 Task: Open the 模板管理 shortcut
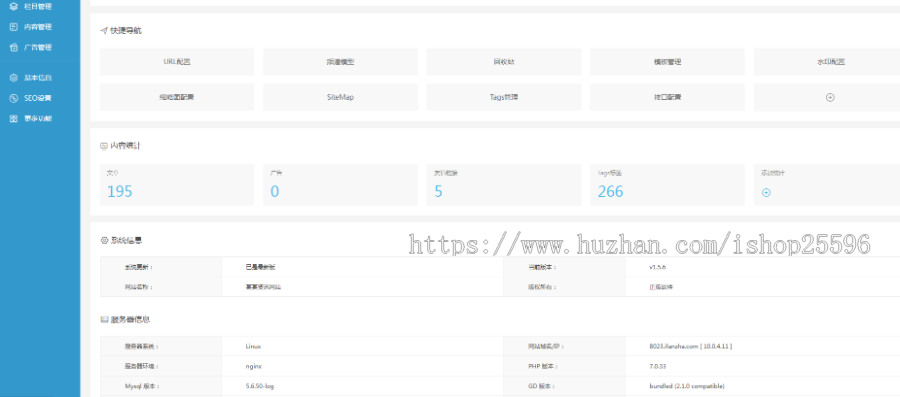coord(667,62)
